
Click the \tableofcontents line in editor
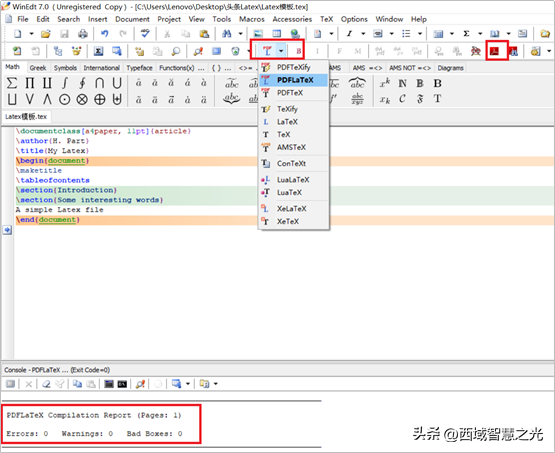click(x=52, y=180)
